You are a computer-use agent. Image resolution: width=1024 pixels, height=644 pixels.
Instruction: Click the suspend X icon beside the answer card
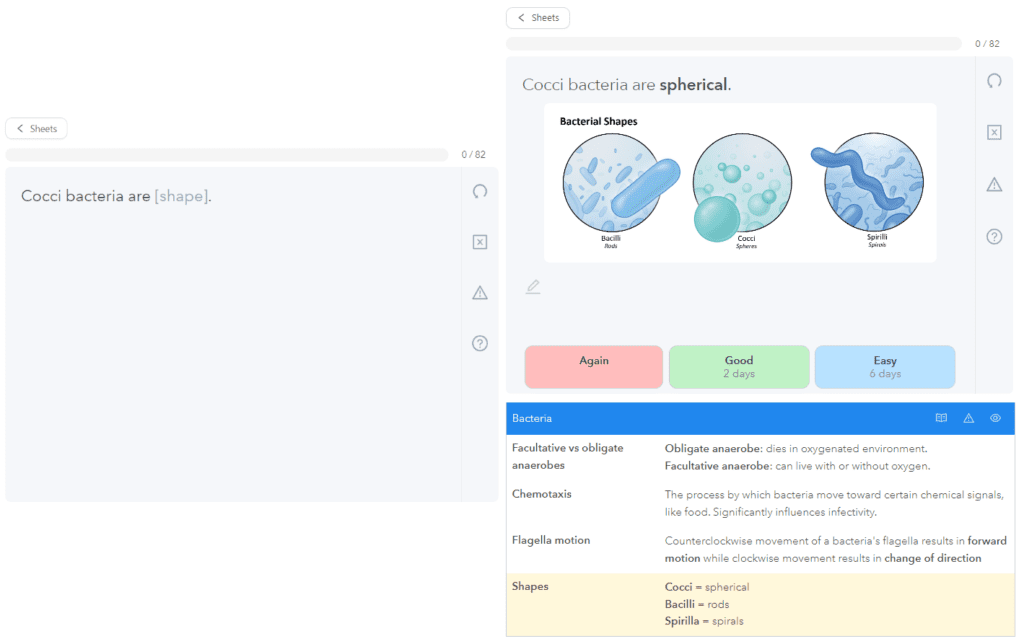click(x=994, y=133)
